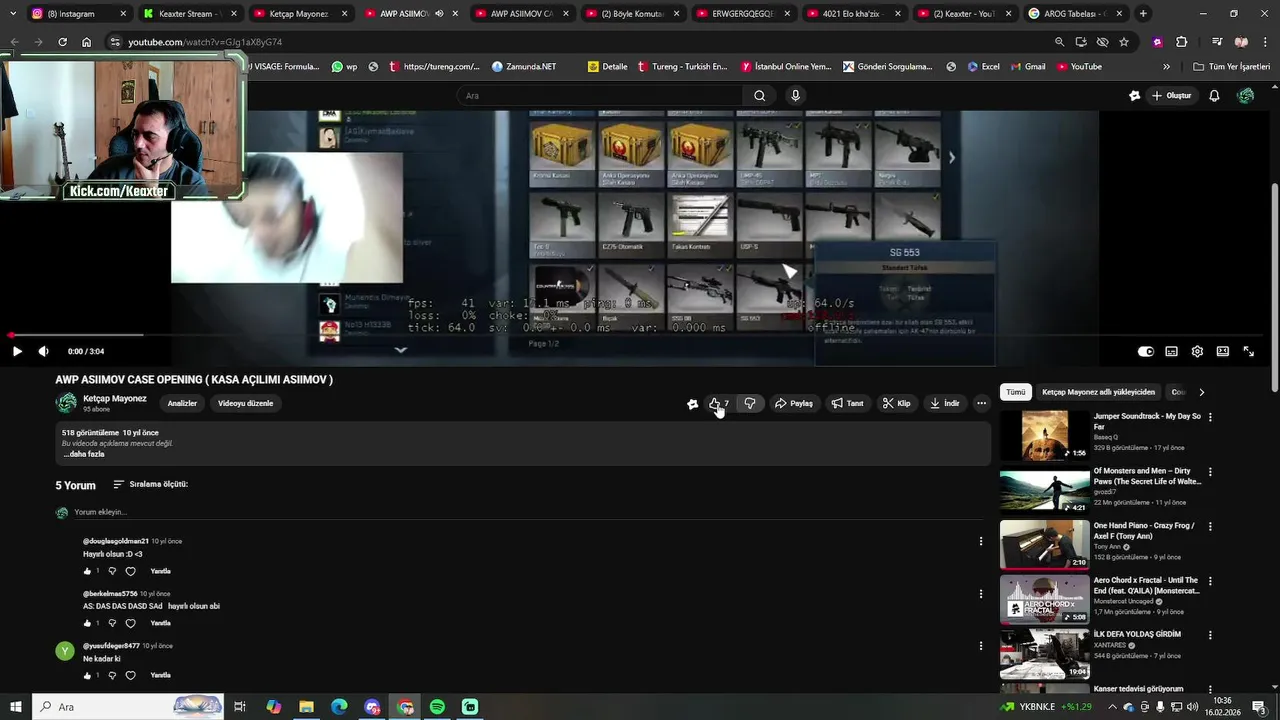The height and width of the screenshot is (720, 1280).
Task: Click the İndir download button
Action: (945, 403)
